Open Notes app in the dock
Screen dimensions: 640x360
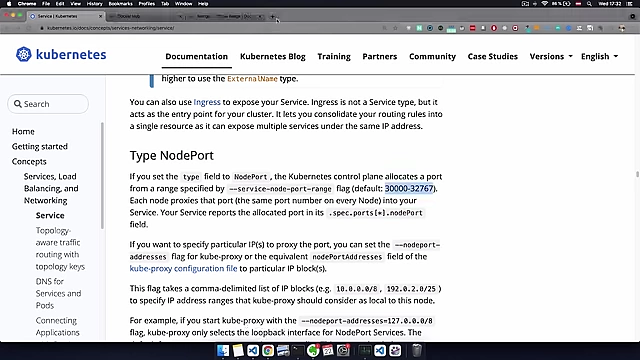238,351
